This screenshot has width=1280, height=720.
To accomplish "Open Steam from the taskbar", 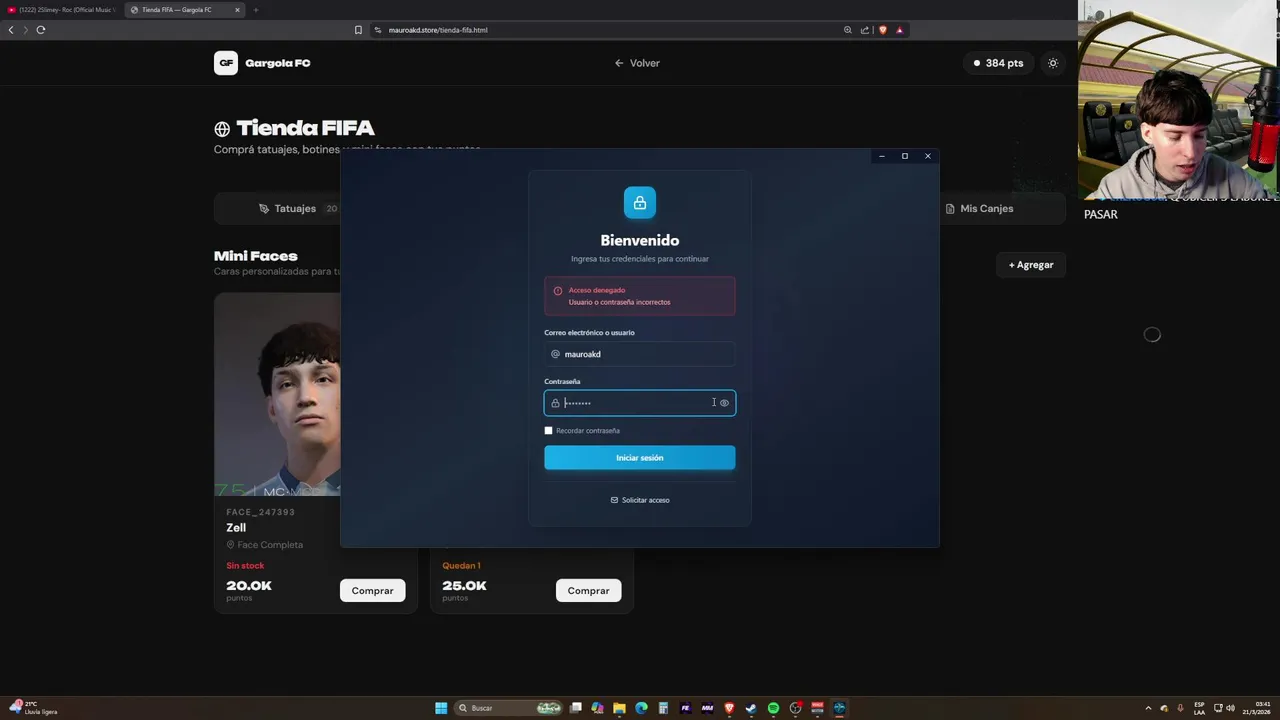I will (x=751, y=708).
